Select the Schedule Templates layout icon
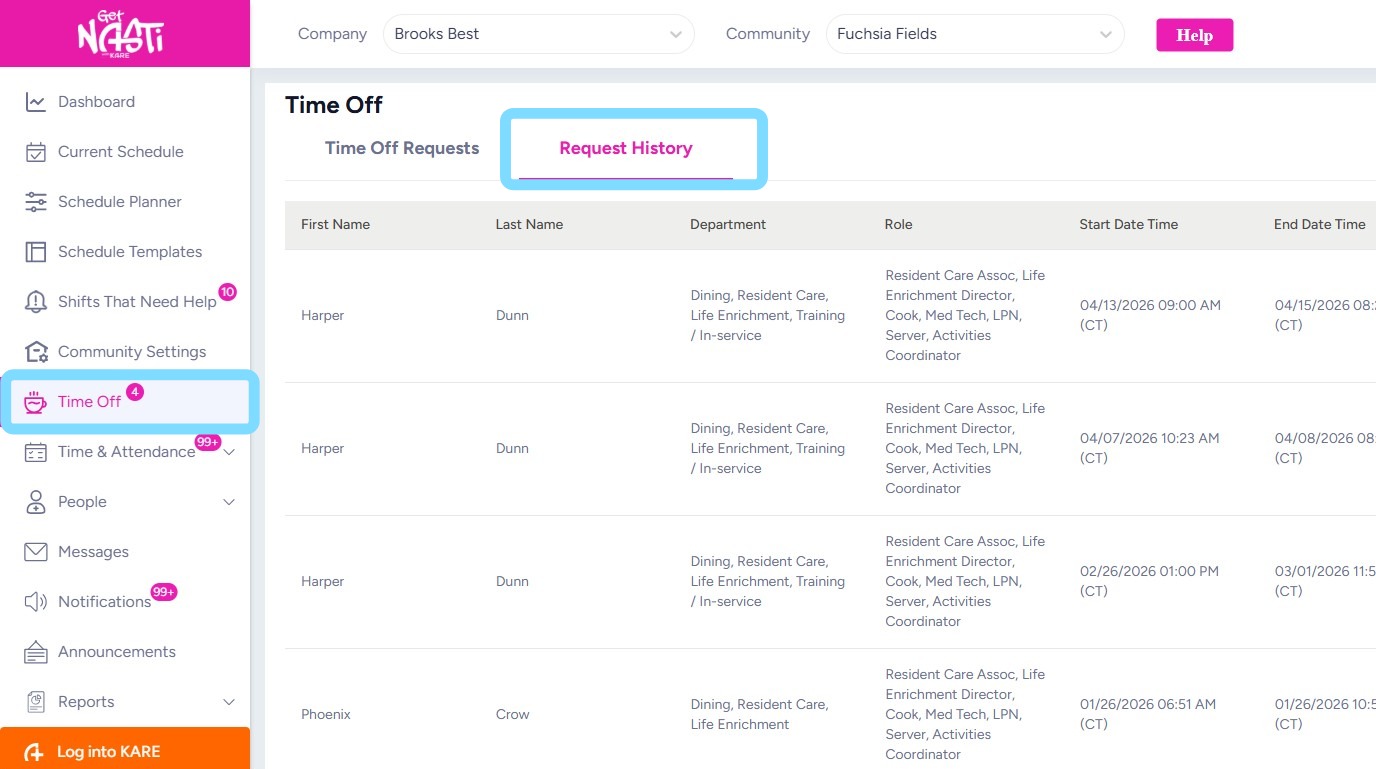Screen dimensions: 1376x769 [x=36, y=252]
